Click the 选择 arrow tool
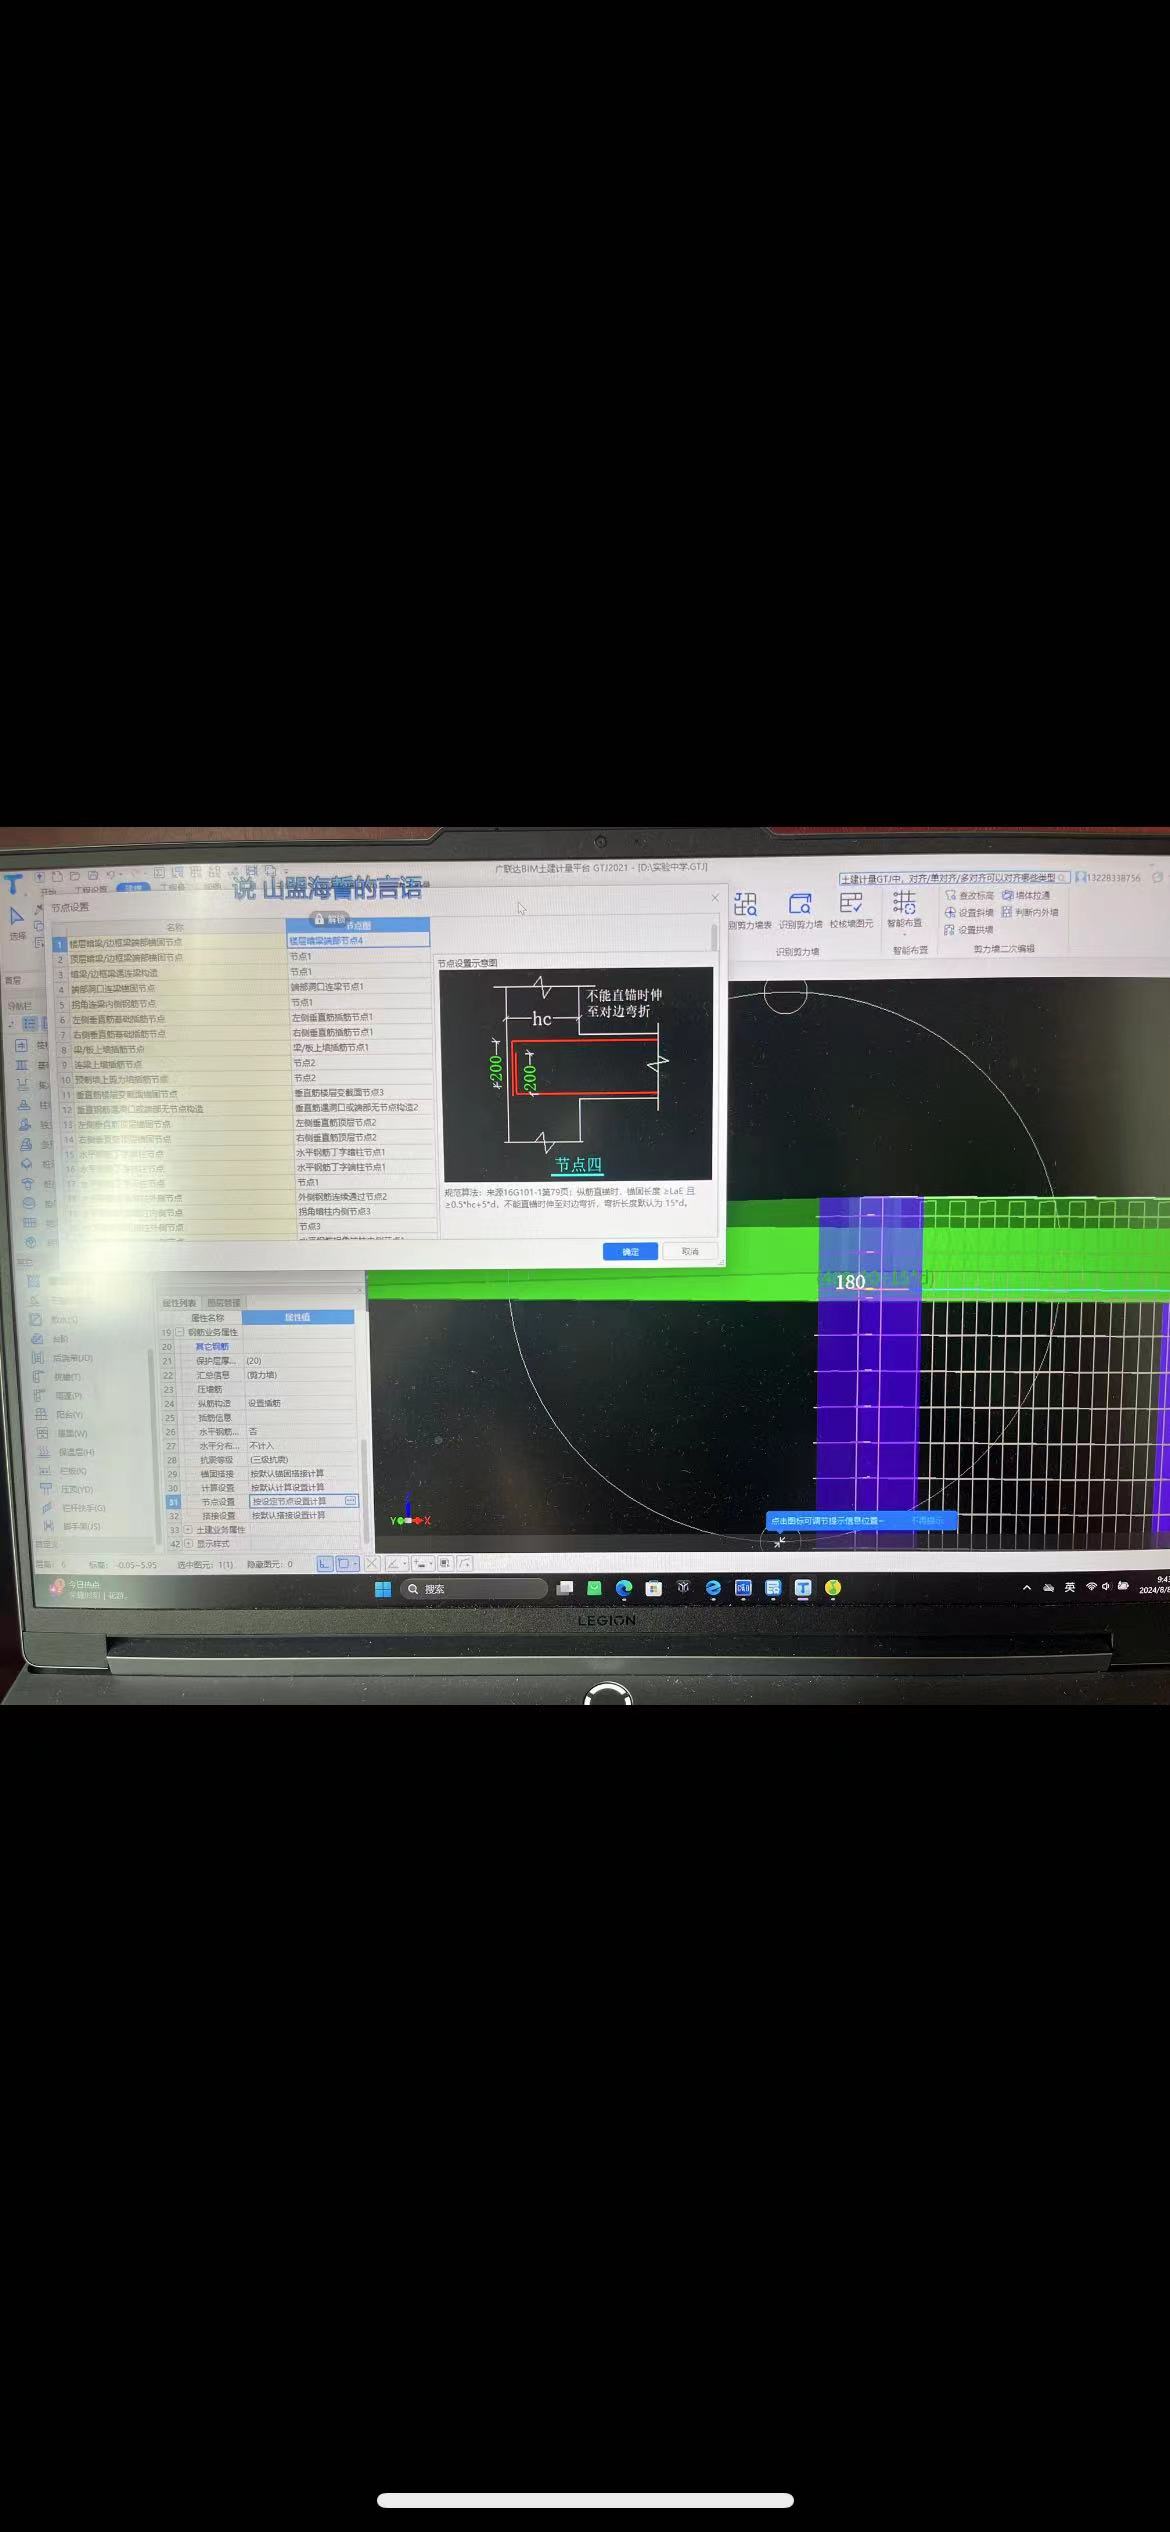 17,923
